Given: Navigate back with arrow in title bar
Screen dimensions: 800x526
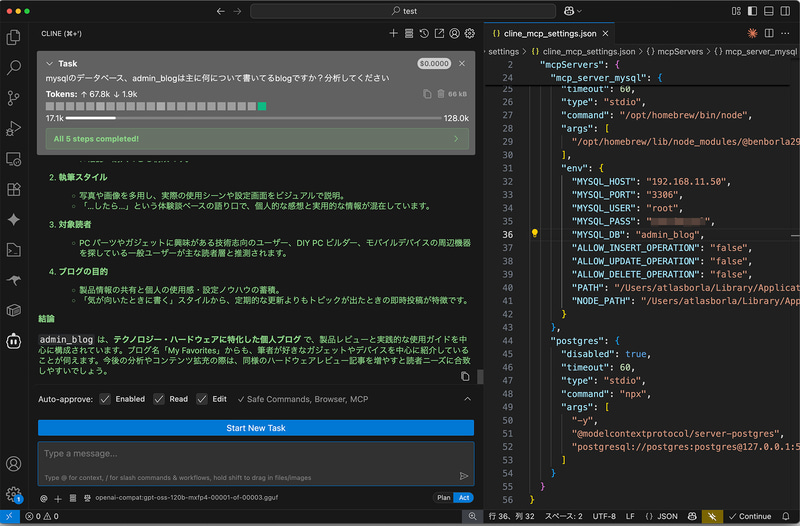Looking at the screenshot, I should pos(220,11).
